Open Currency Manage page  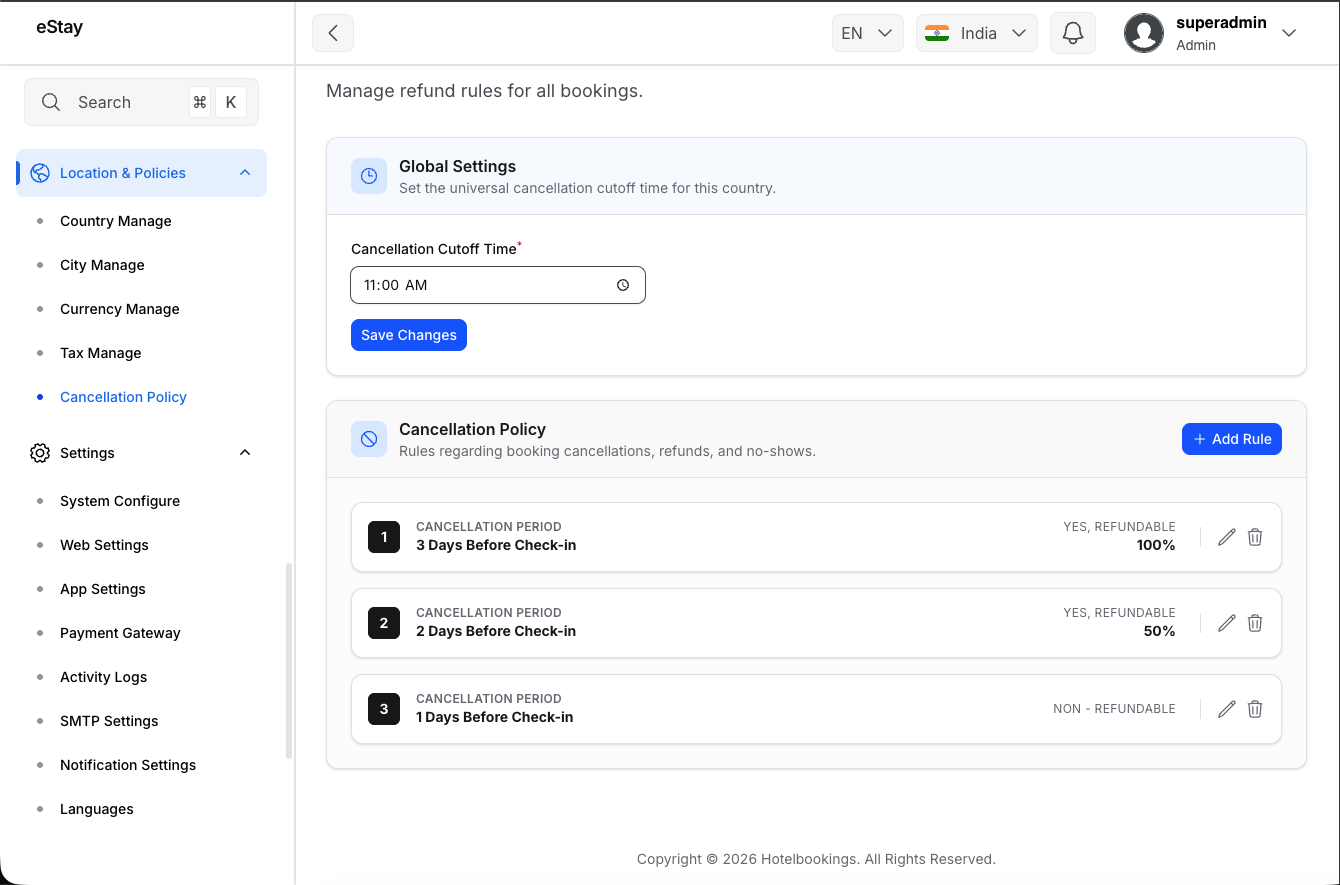click(x=120, y=309)
